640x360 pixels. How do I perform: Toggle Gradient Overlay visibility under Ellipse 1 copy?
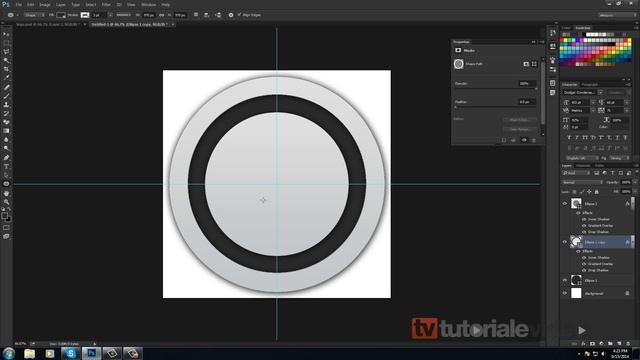(584, 264)
